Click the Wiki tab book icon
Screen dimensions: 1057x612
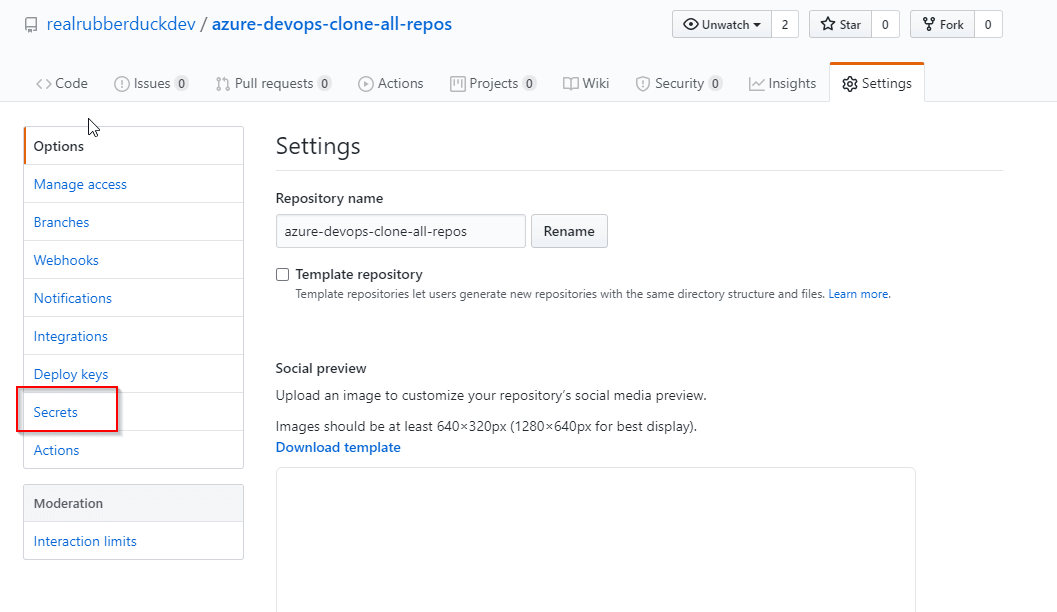pos(571,84)
